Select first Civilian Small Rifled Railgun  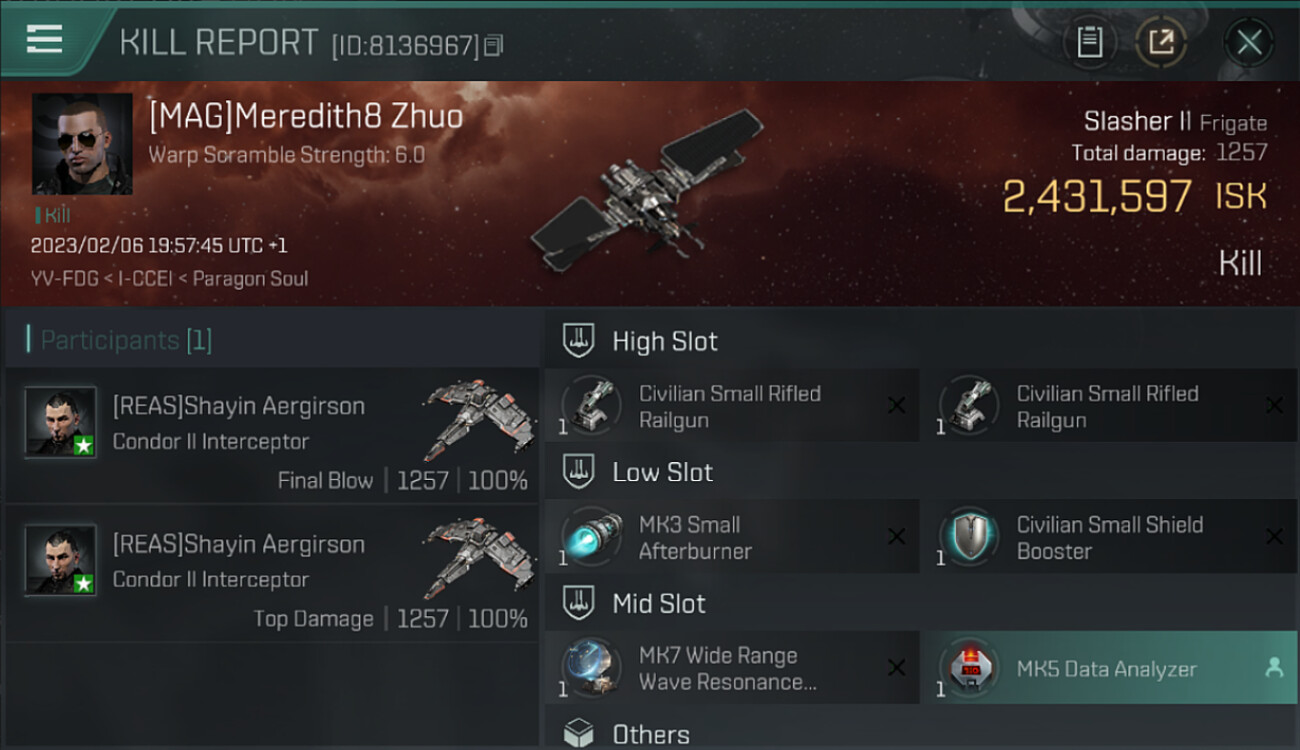[x=732, y=405]
